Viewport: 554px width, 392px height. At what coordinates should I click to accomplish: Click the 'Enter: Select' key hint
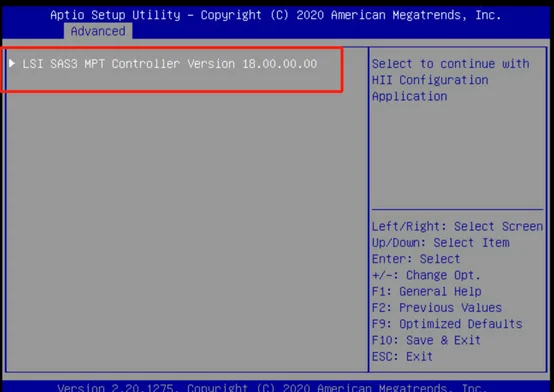[x=416, y=259]
